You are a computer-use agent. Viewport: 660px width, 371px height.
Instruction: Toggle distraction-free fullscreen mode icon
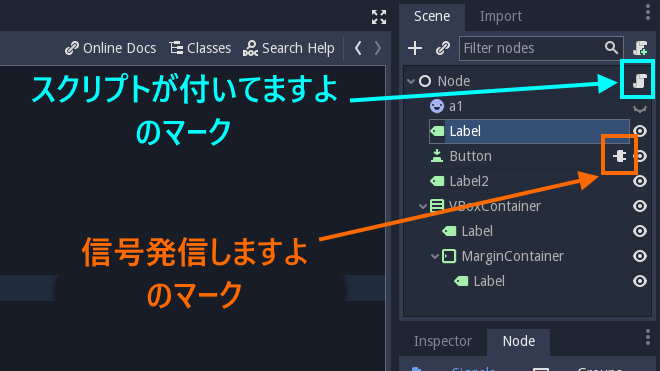(379, 17)
